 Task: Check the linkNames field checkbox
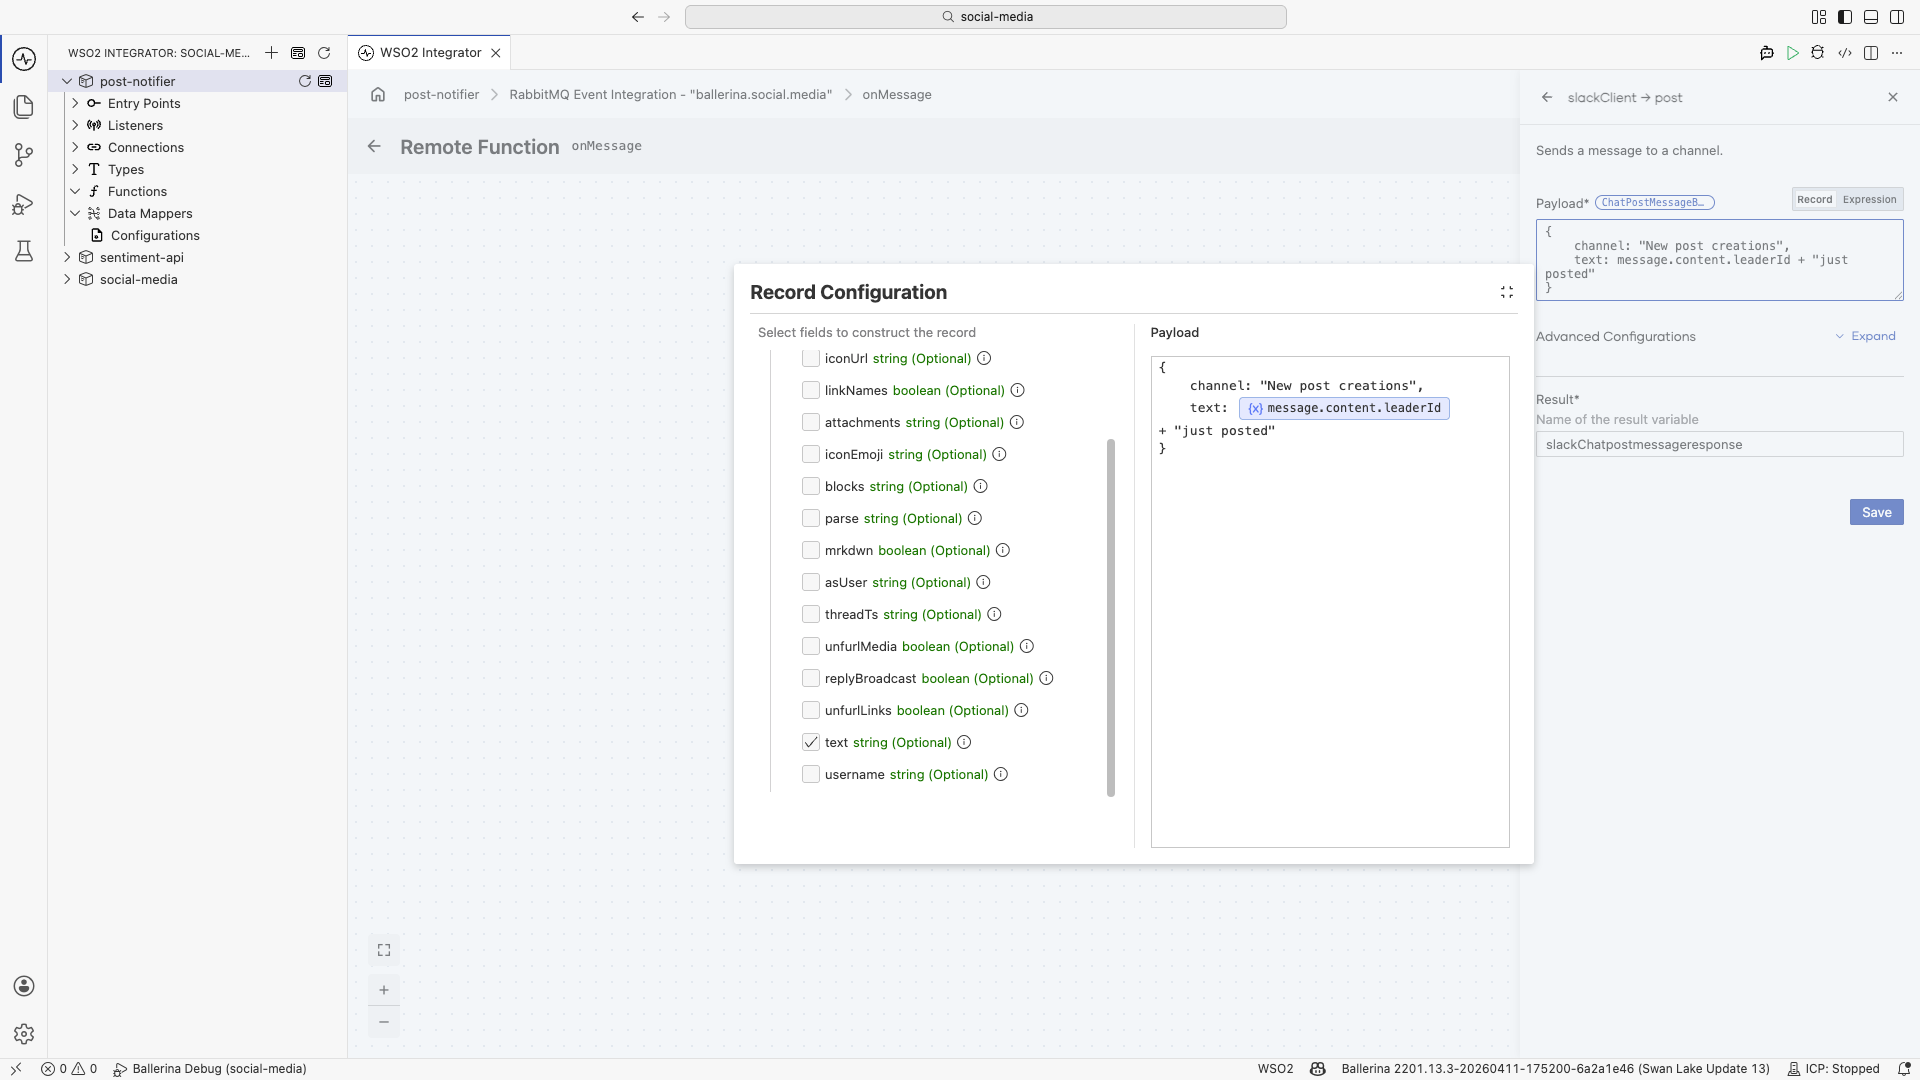point(811,390)
